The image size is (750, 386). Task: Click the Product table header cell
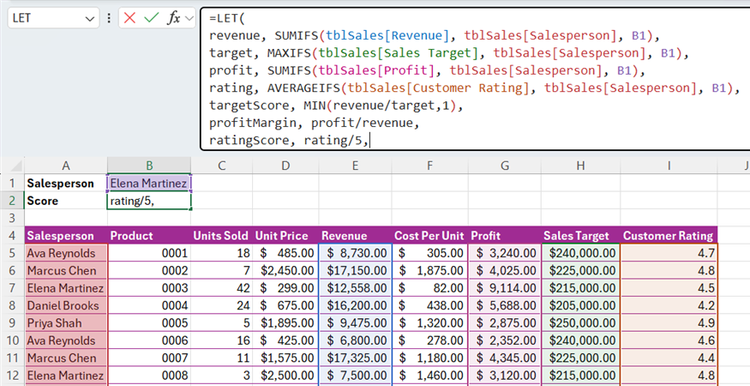[x=149, y=235]
